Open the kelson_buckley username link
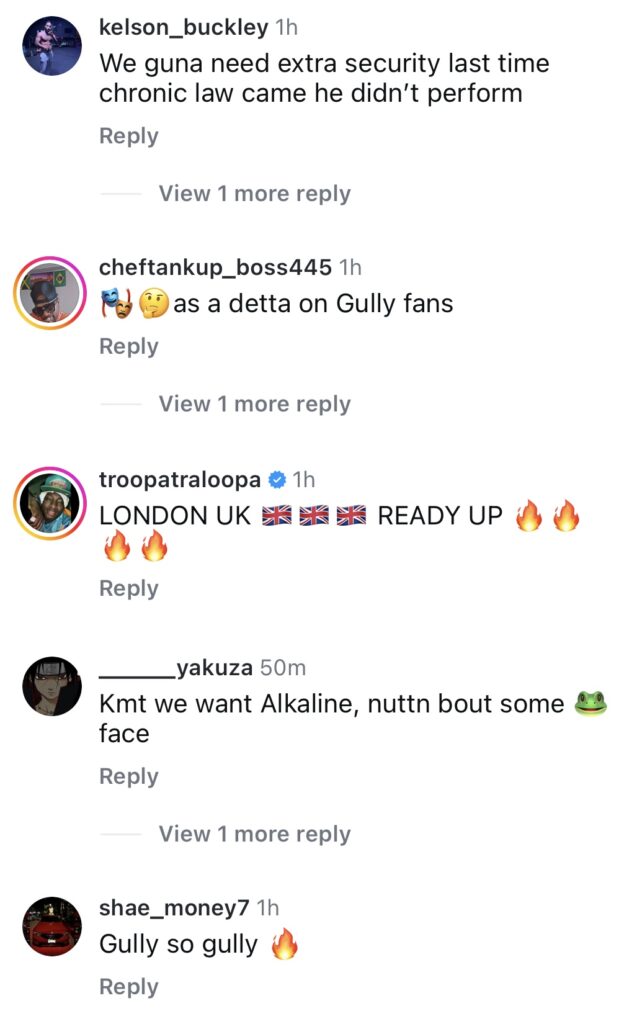The height and width of the screenshot is (1024, 637). click(x=184, y=27)
